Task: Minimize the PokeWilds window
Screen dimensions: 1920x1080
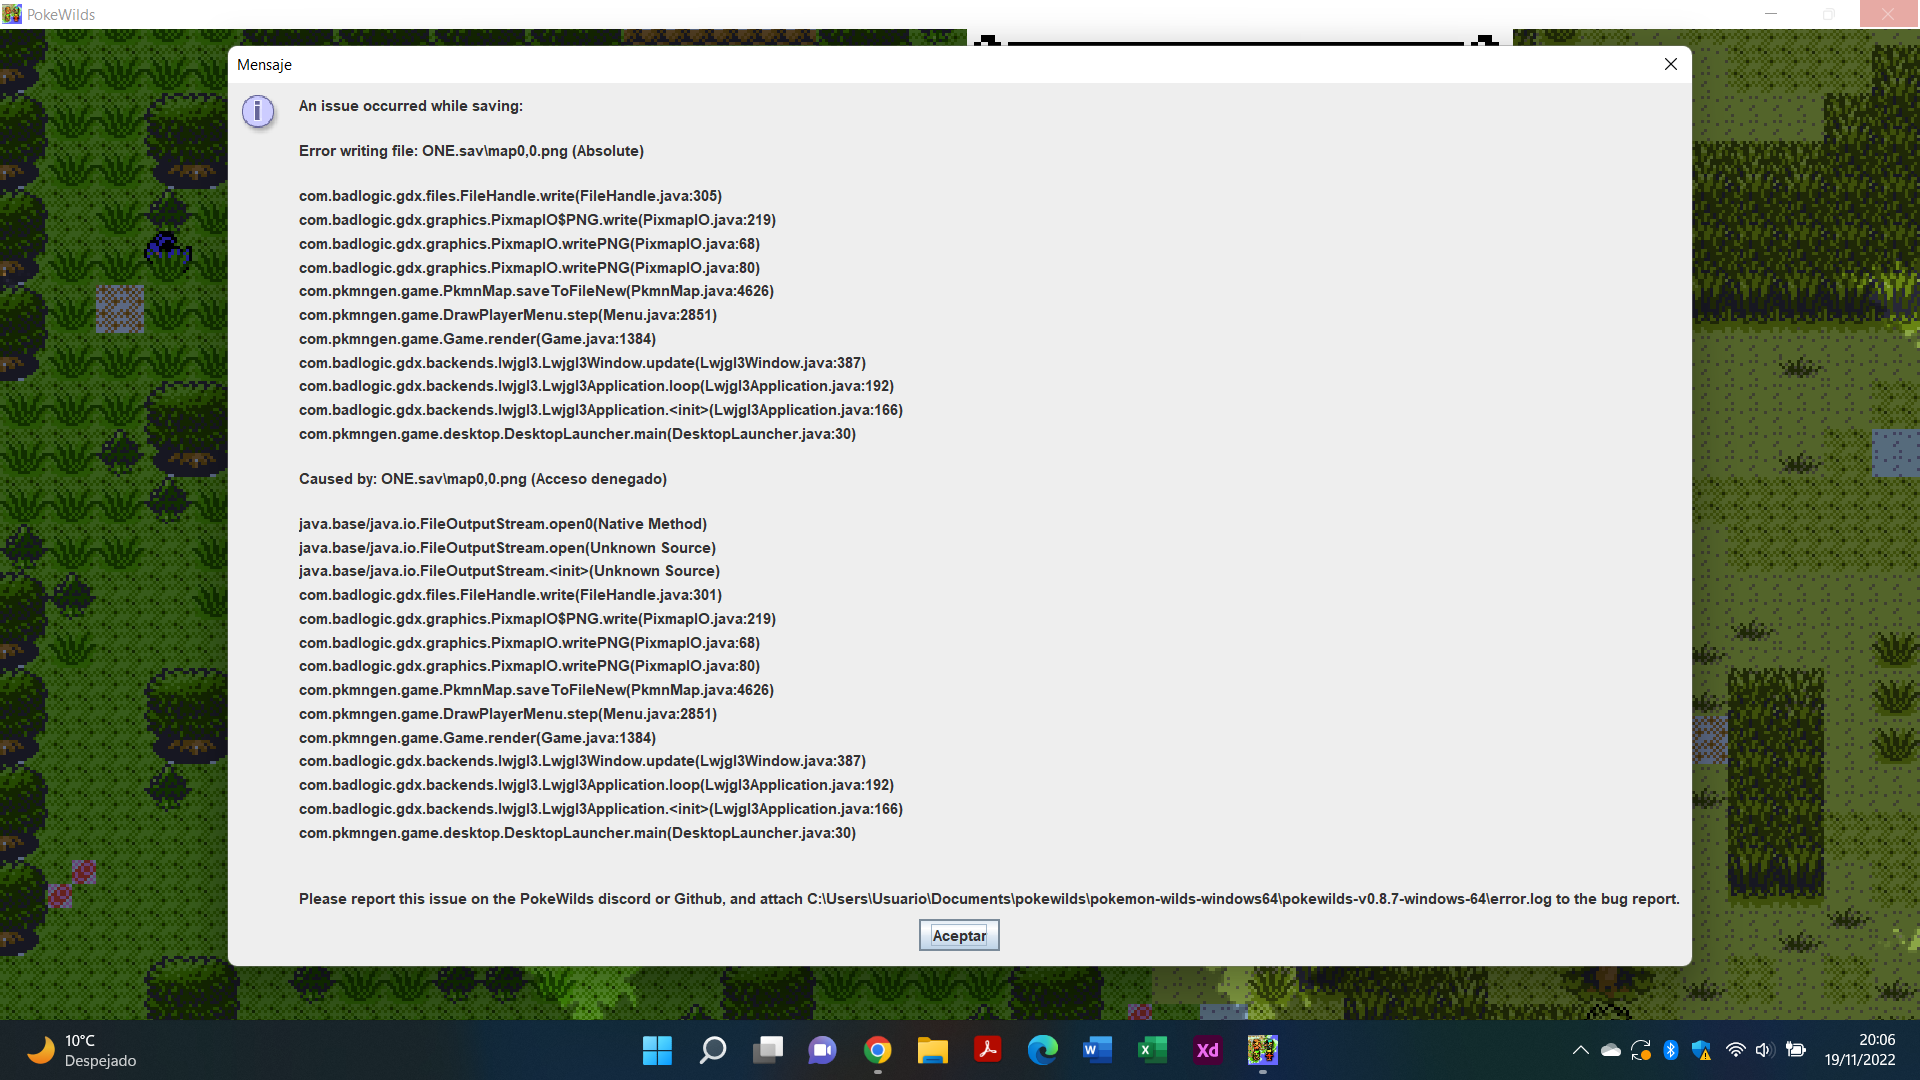Action: [x=1771, y=14]
